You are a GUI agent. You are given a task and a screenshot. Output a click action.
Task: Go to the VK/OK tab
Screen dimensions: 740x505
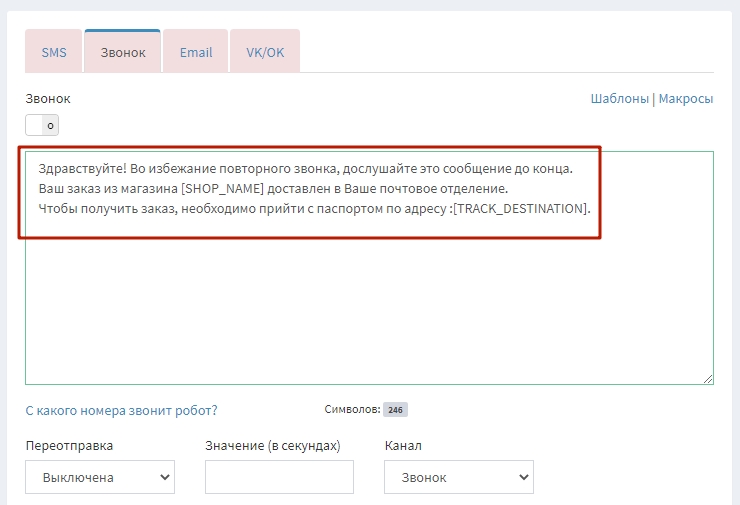(x=265, y=52)
